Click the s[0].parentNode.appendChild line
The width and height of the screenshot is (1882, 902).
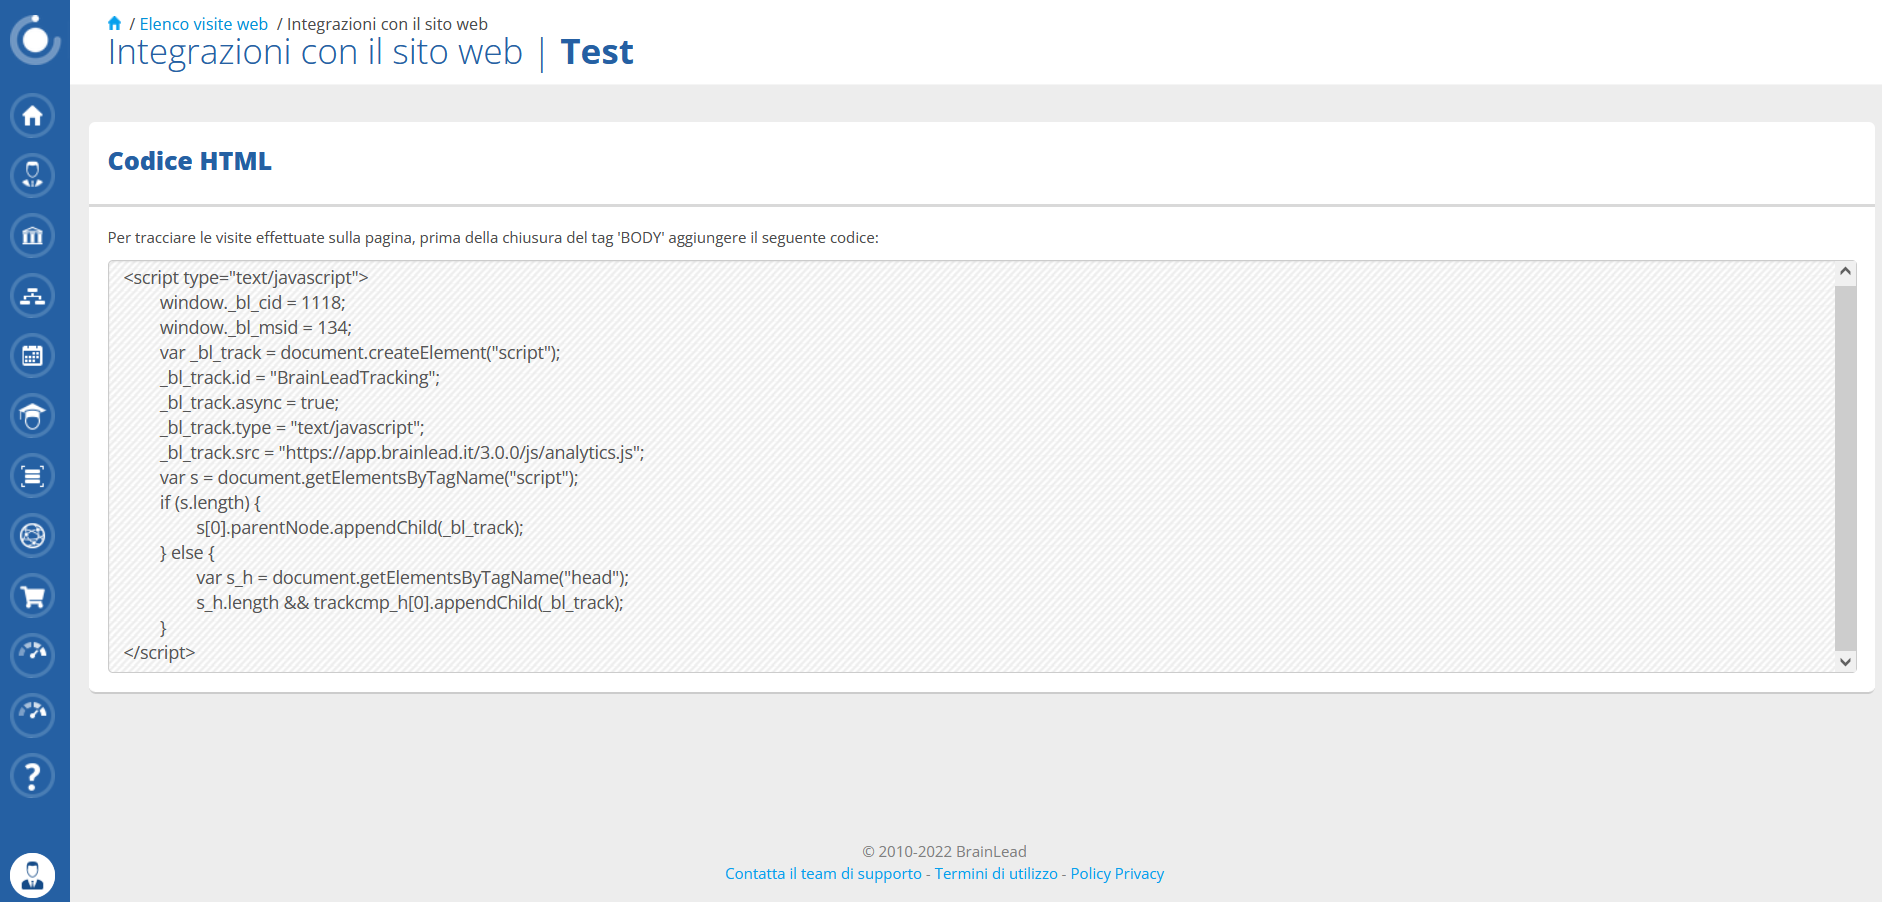point(360,527)
